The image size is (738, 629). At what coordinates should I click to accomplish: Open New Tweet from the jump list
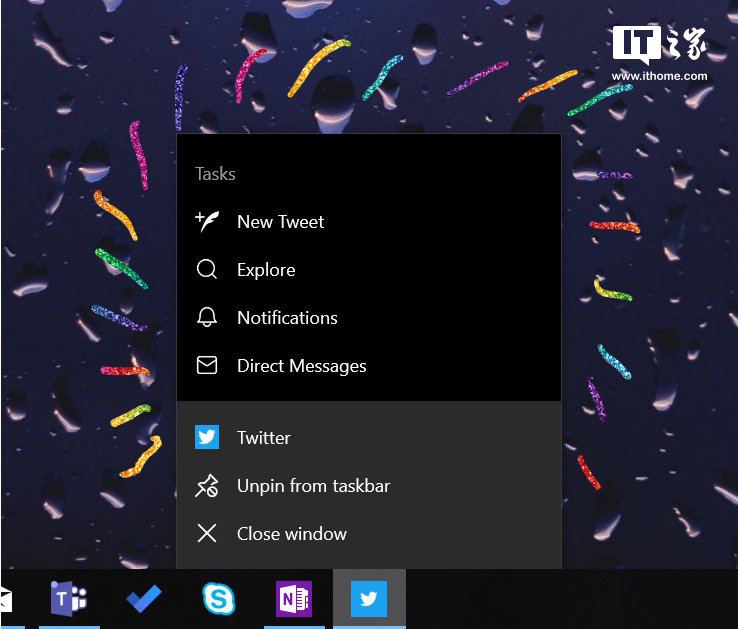(x=369, y=222)
